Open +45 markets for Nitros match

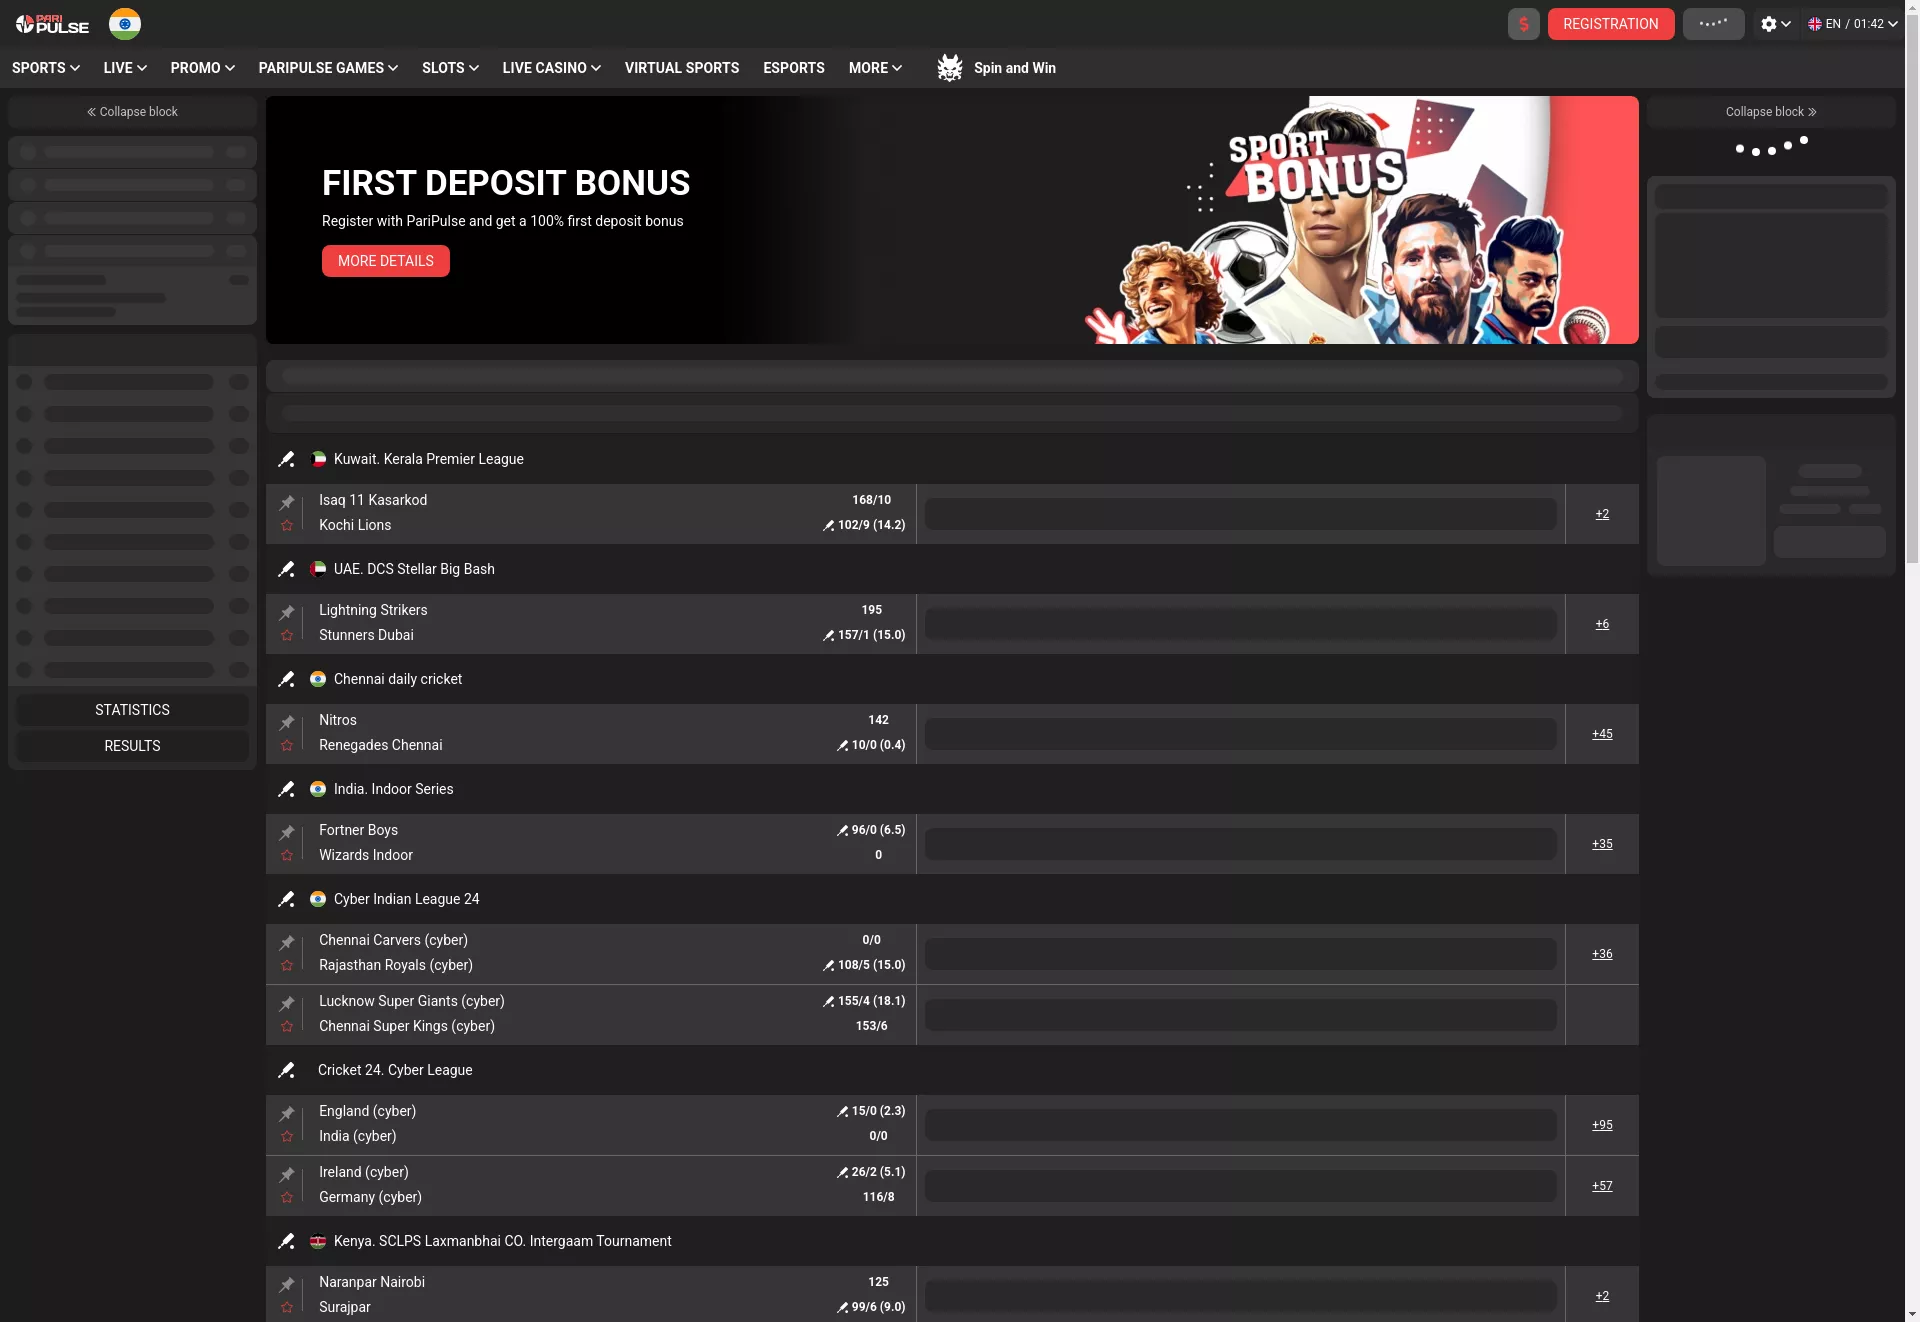1602,734
